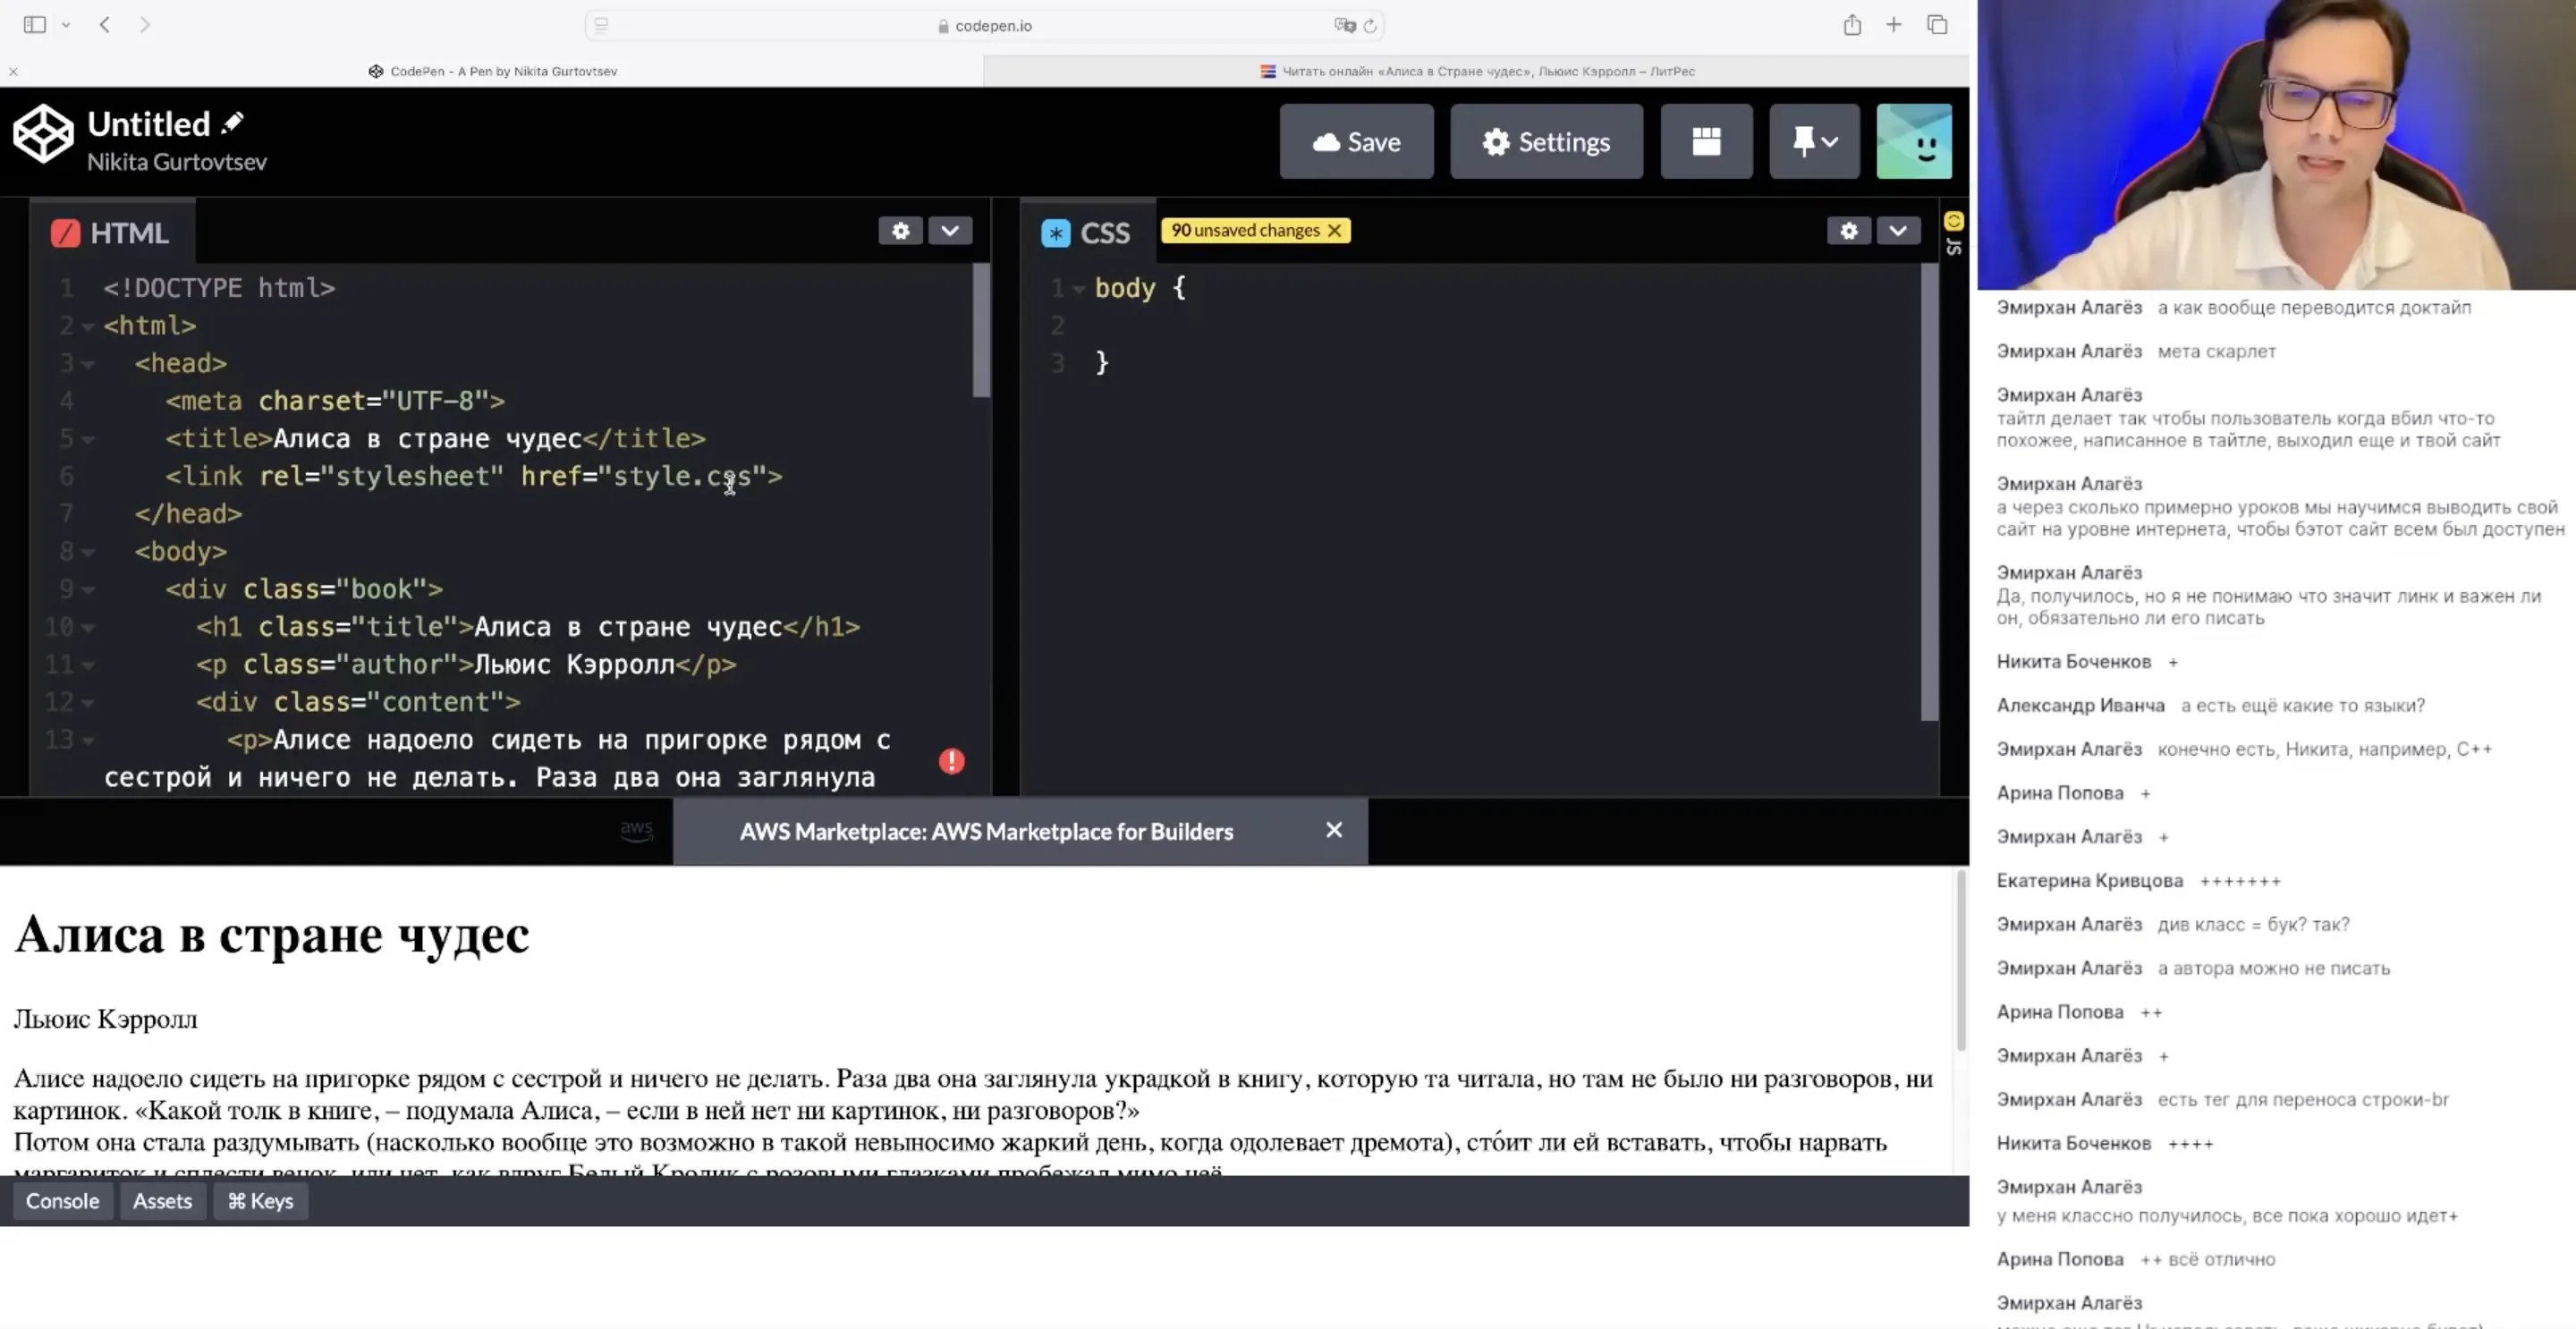
Task: Click the pencil icon to rename pen
Action: pyautogui.click(x=233, y=123)
